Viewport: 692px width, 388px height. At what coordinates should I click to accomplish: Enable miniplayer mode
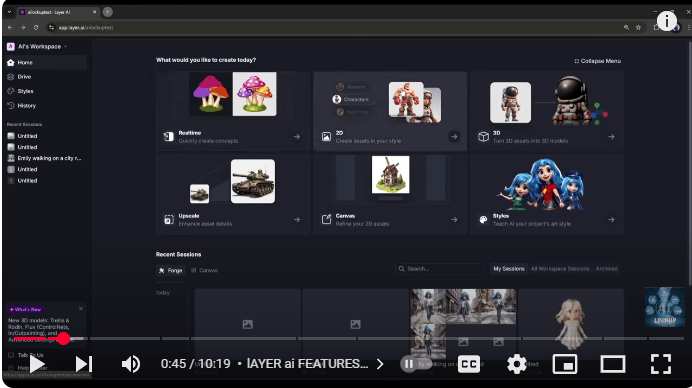click(564, 364)
